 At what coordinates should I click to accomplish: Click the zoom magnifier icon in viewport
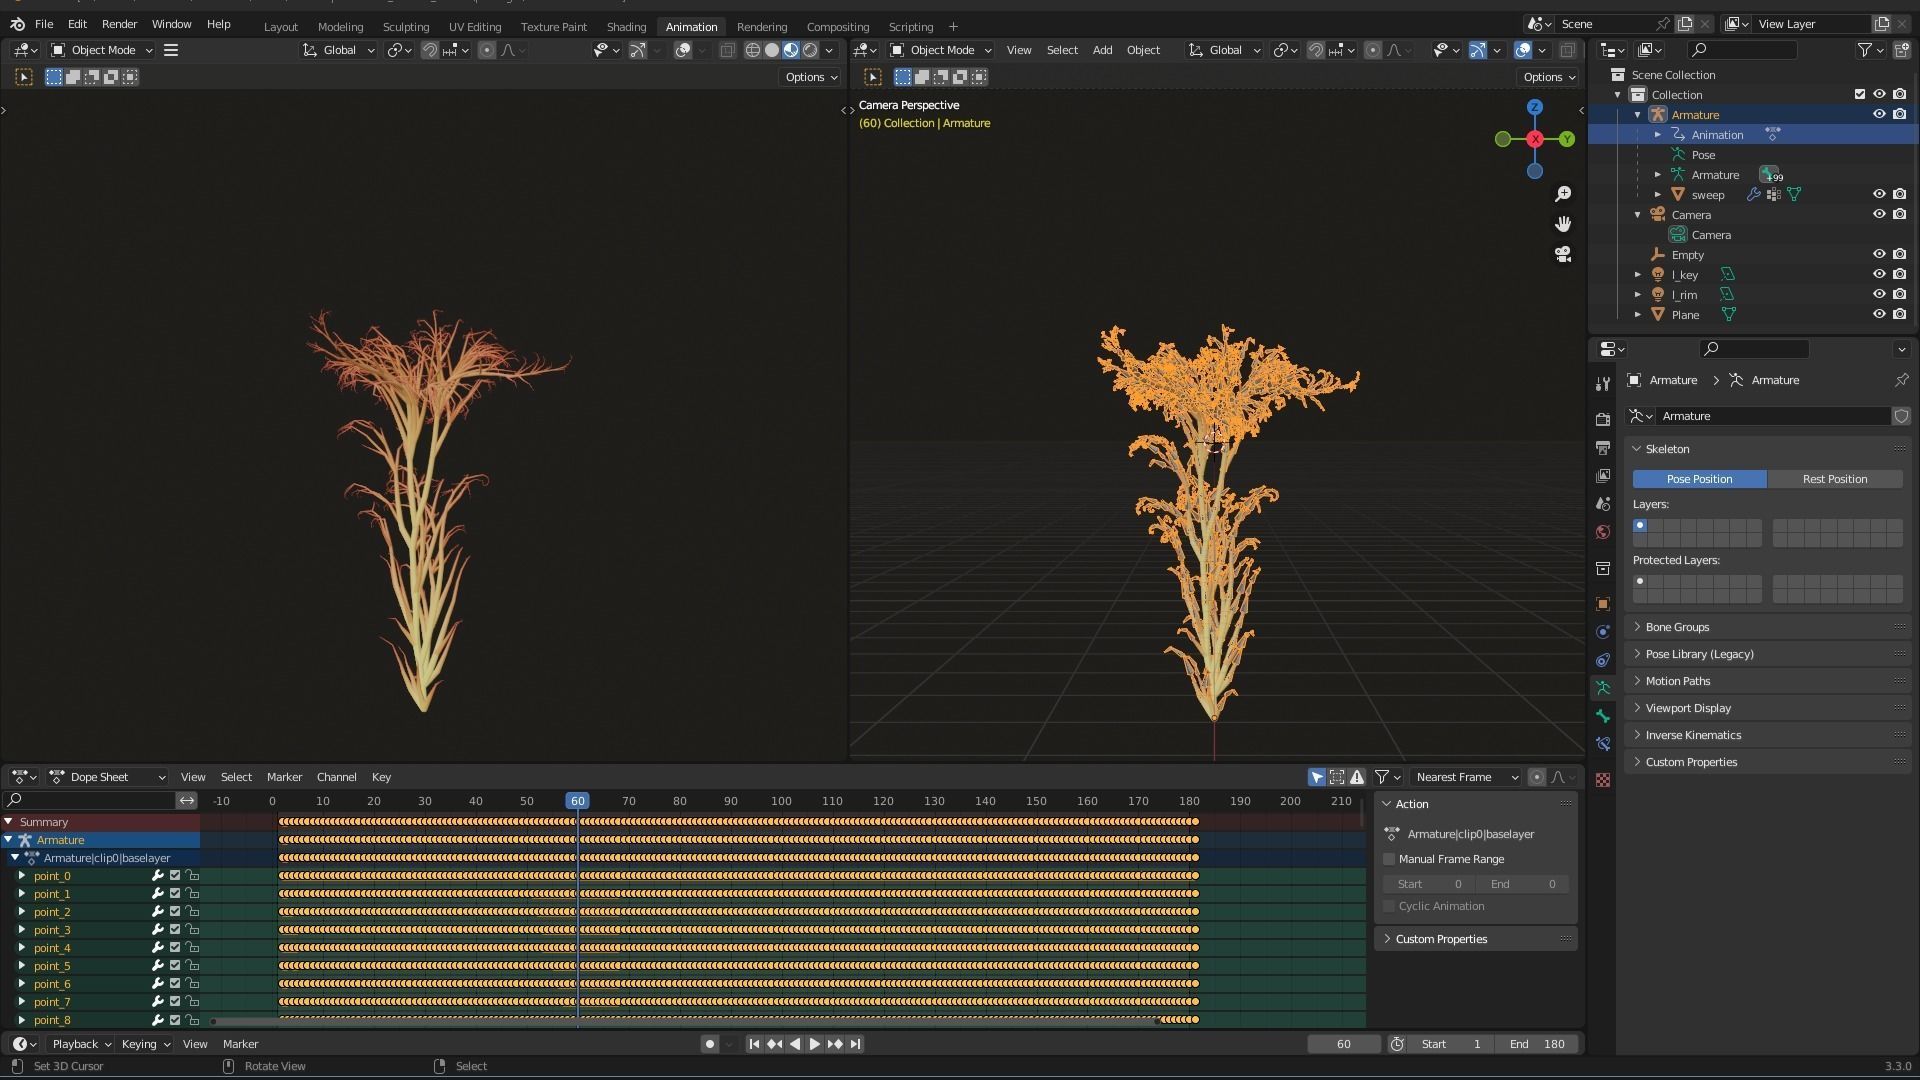[1563, 194]
